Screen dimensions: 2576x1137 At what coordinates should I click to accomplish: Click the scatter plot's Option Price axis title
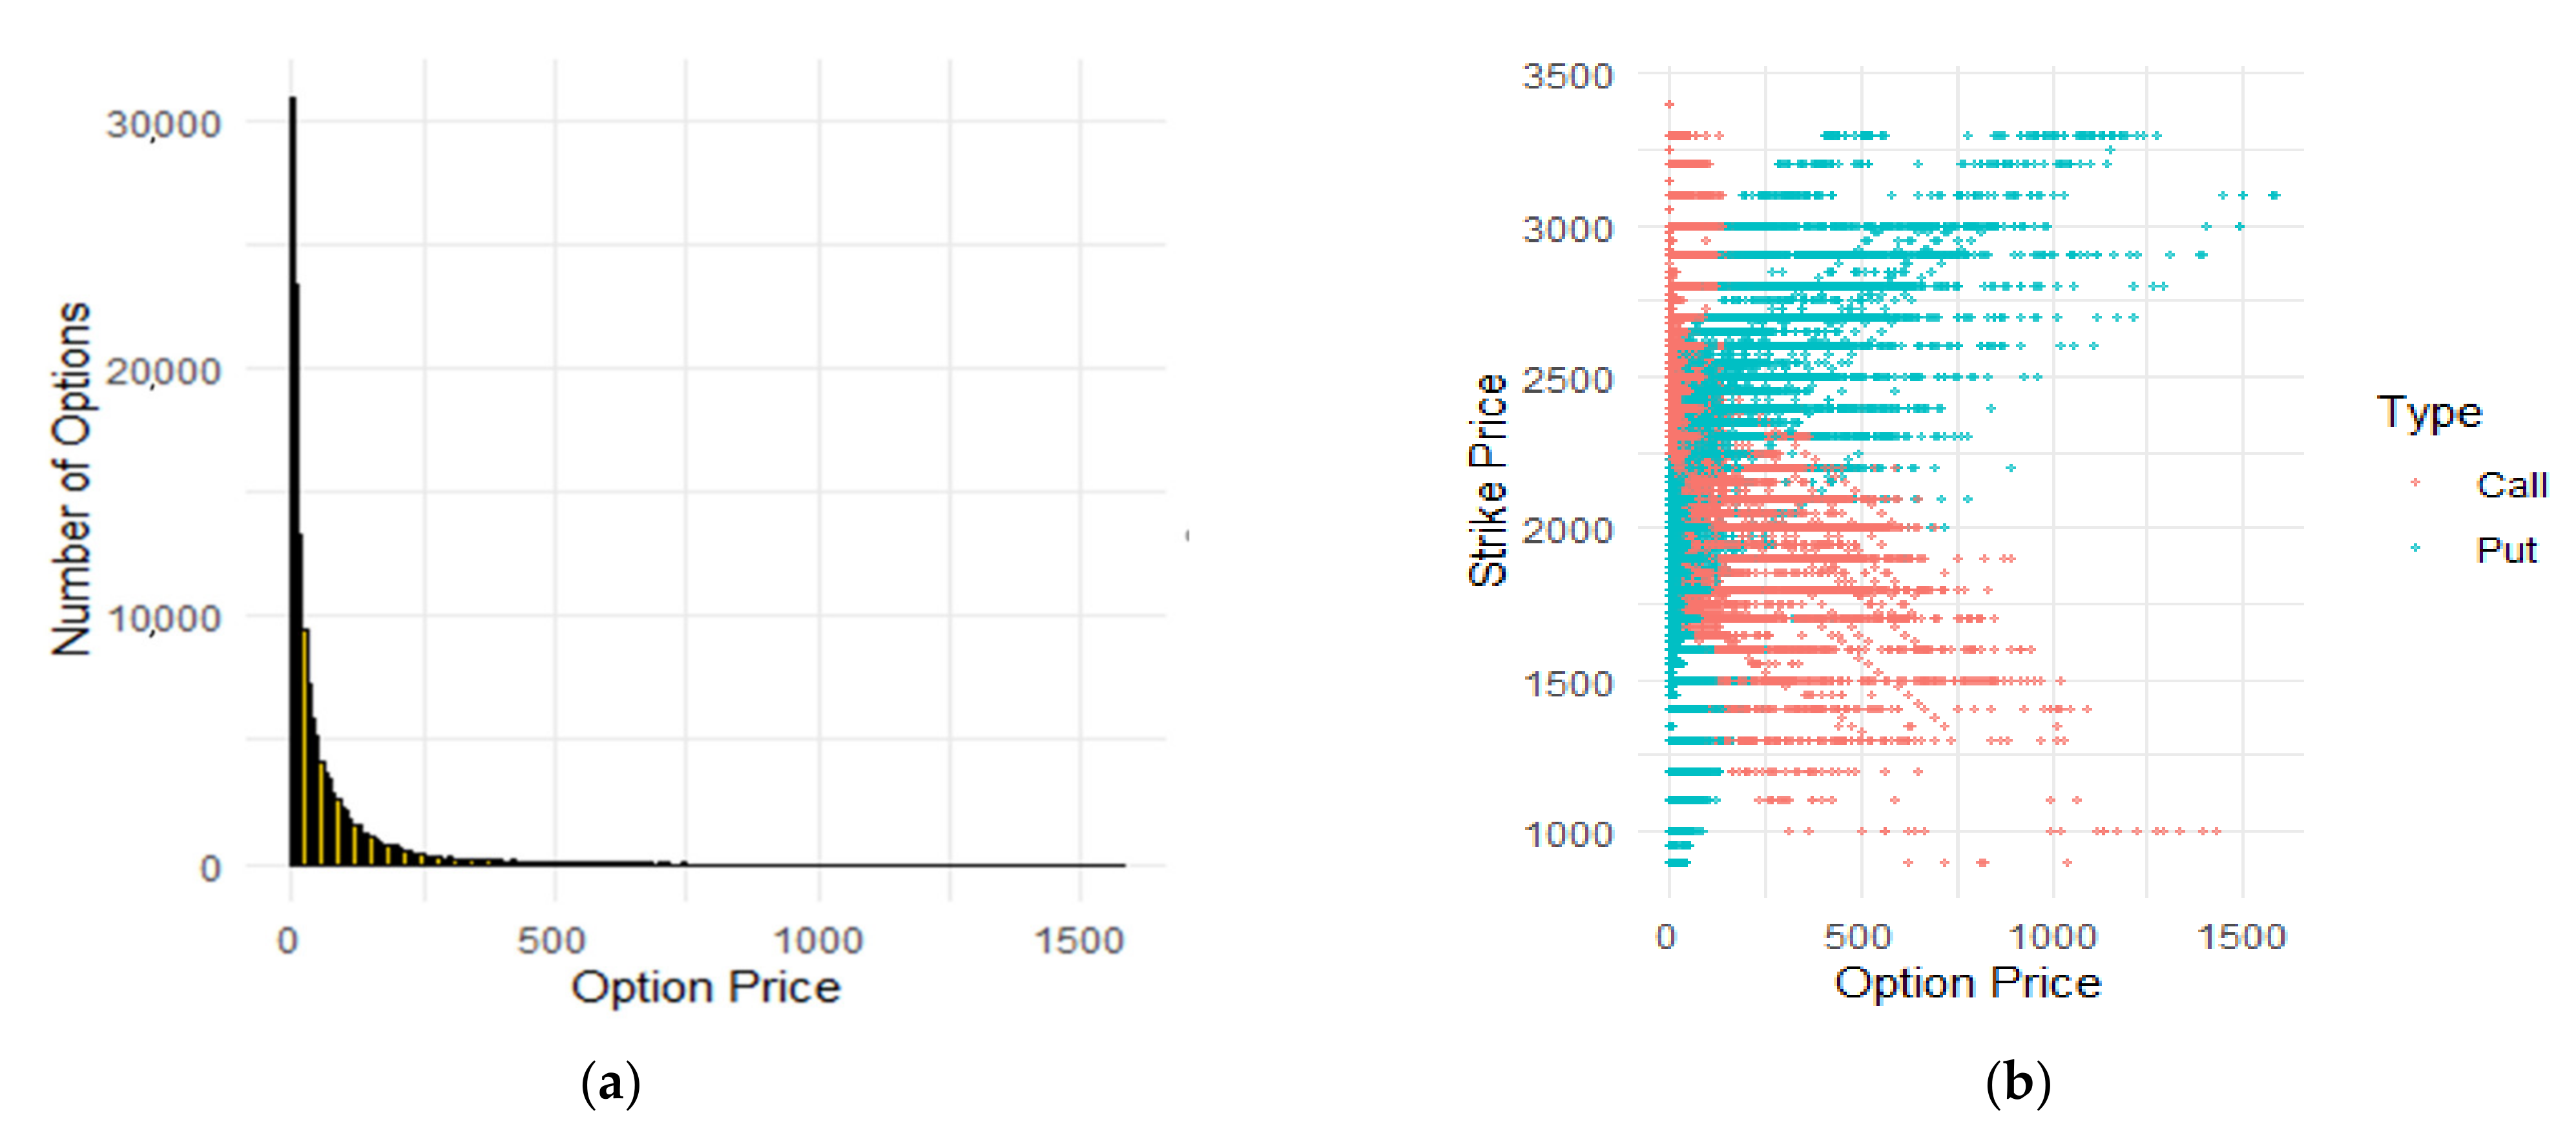tap(1967, 982)
